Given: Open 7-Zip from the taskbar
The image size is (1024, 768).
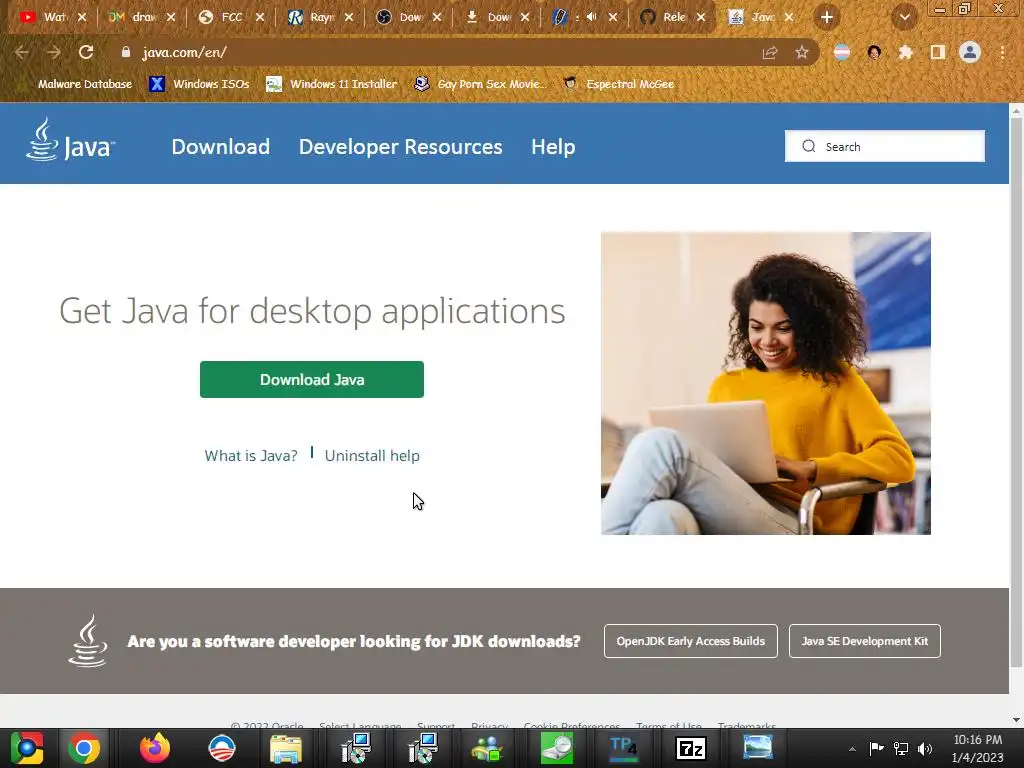Looking at the screenshot, I should (x=690, y=748).
